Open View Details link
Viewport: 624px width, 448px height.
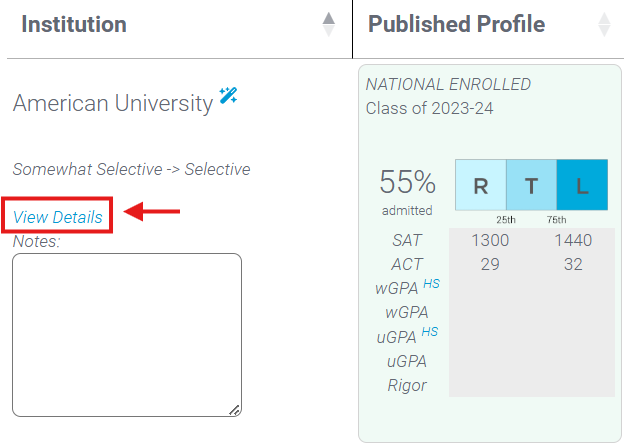[58, 217]
